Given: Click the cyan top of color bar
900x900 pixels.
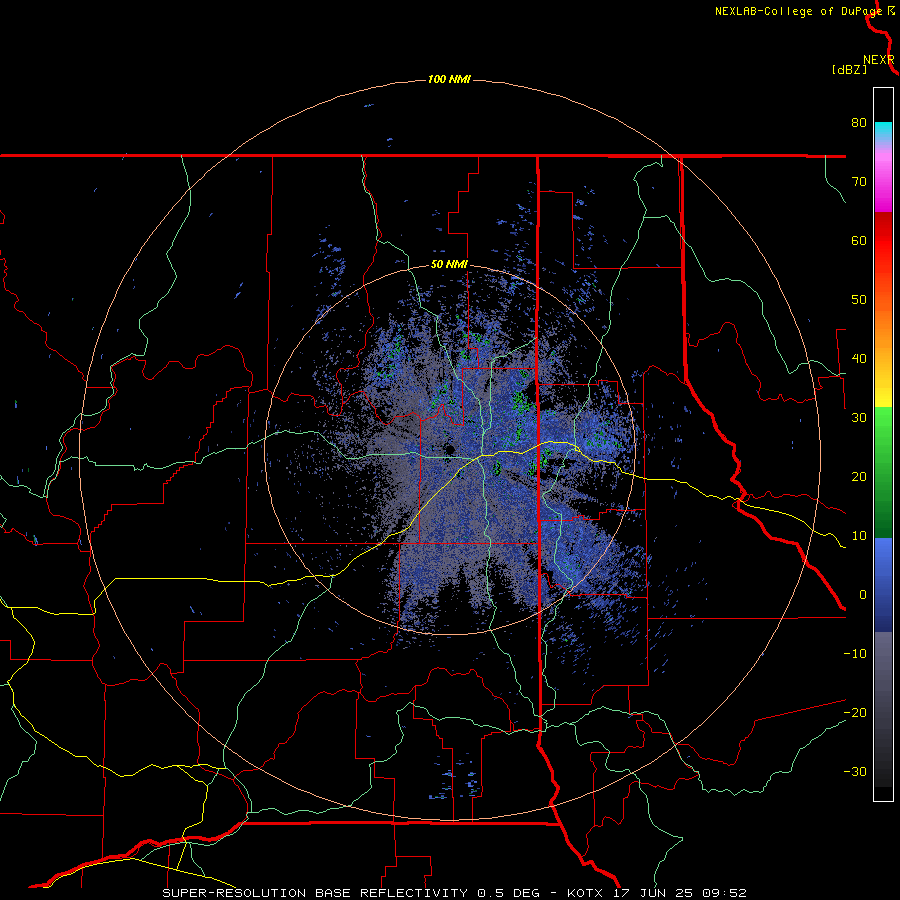Looking at the screenshot, I should coord(883,131).
